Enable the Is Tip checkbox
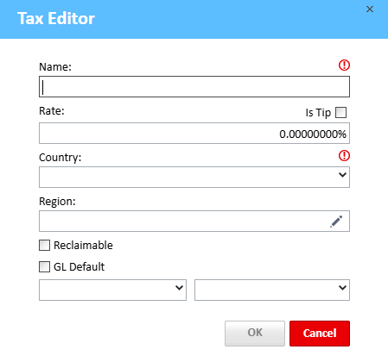 tap(341, 113)
